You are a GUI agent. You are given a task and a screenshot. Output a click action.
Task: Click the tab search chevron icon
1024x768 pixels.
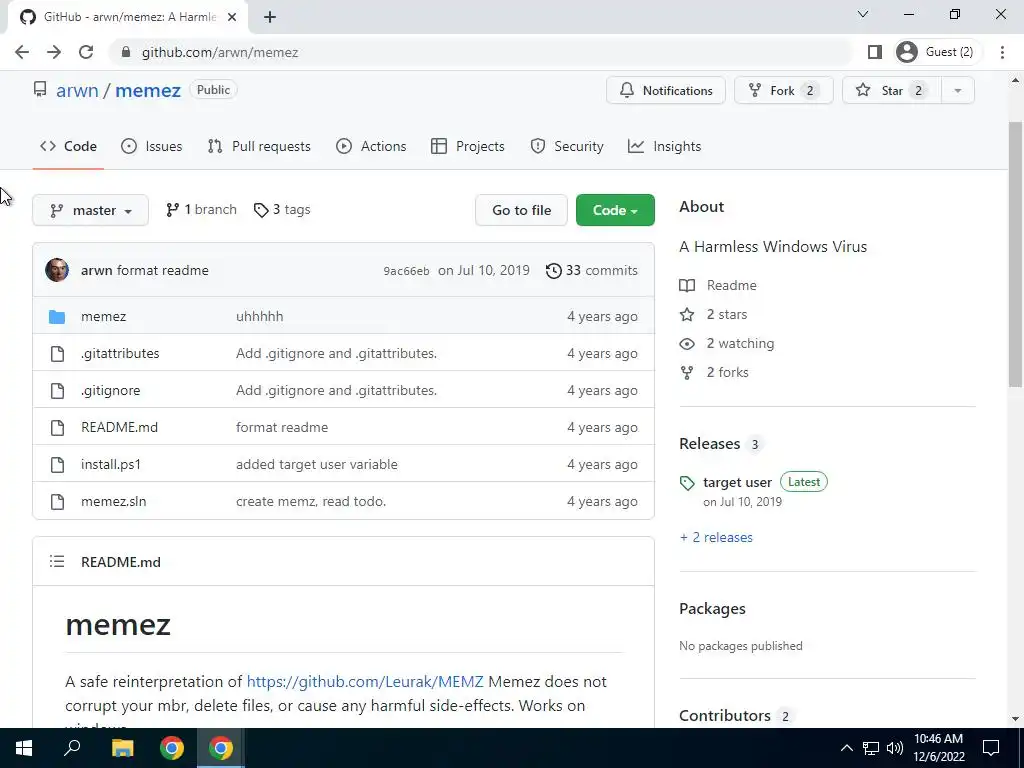[x=863, y=14]
